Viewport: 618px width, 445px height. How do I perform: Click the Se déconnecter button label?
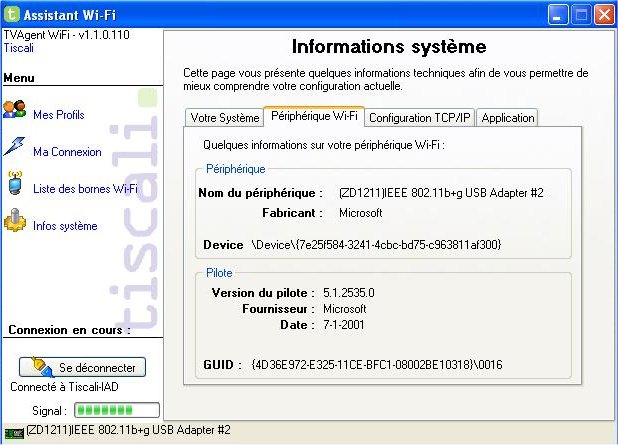(97, 368)
